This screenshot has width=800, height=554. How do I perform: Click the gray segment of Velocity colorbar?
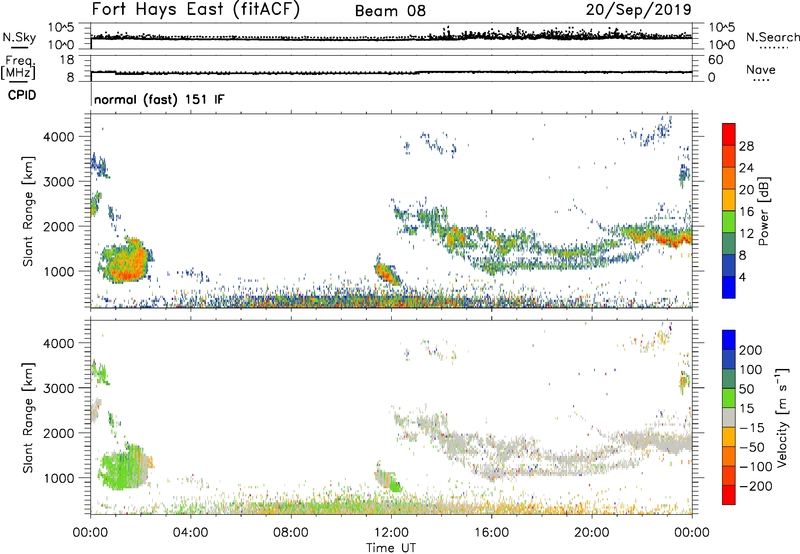click(729, 418)
